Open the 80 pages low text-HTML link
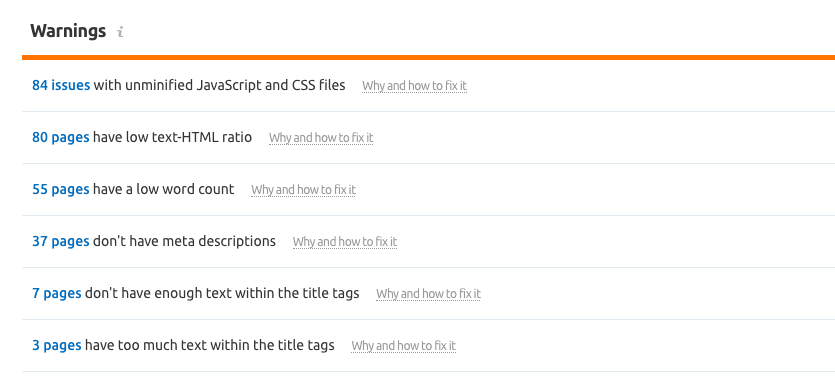The image size is (835, 387). click(61, 137)
